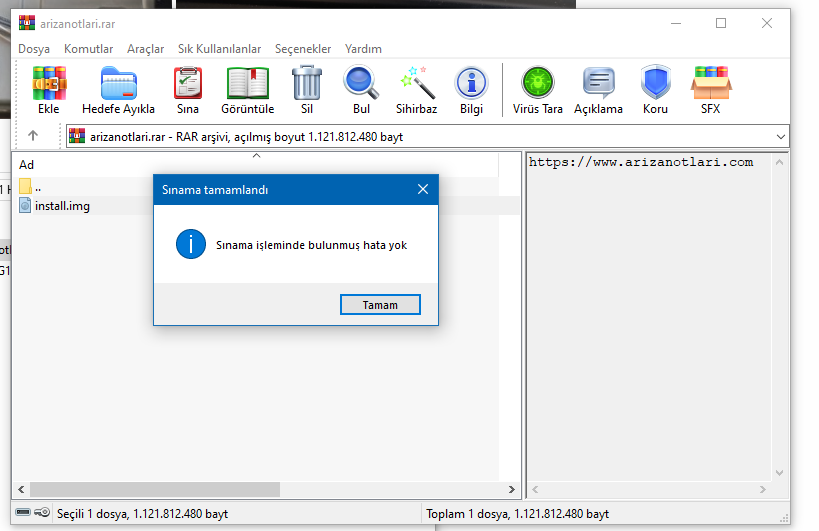The image size is (819, 531).
Task: Click 'Seçili 1 dosya' status text
Action: [x=142, y=514]
